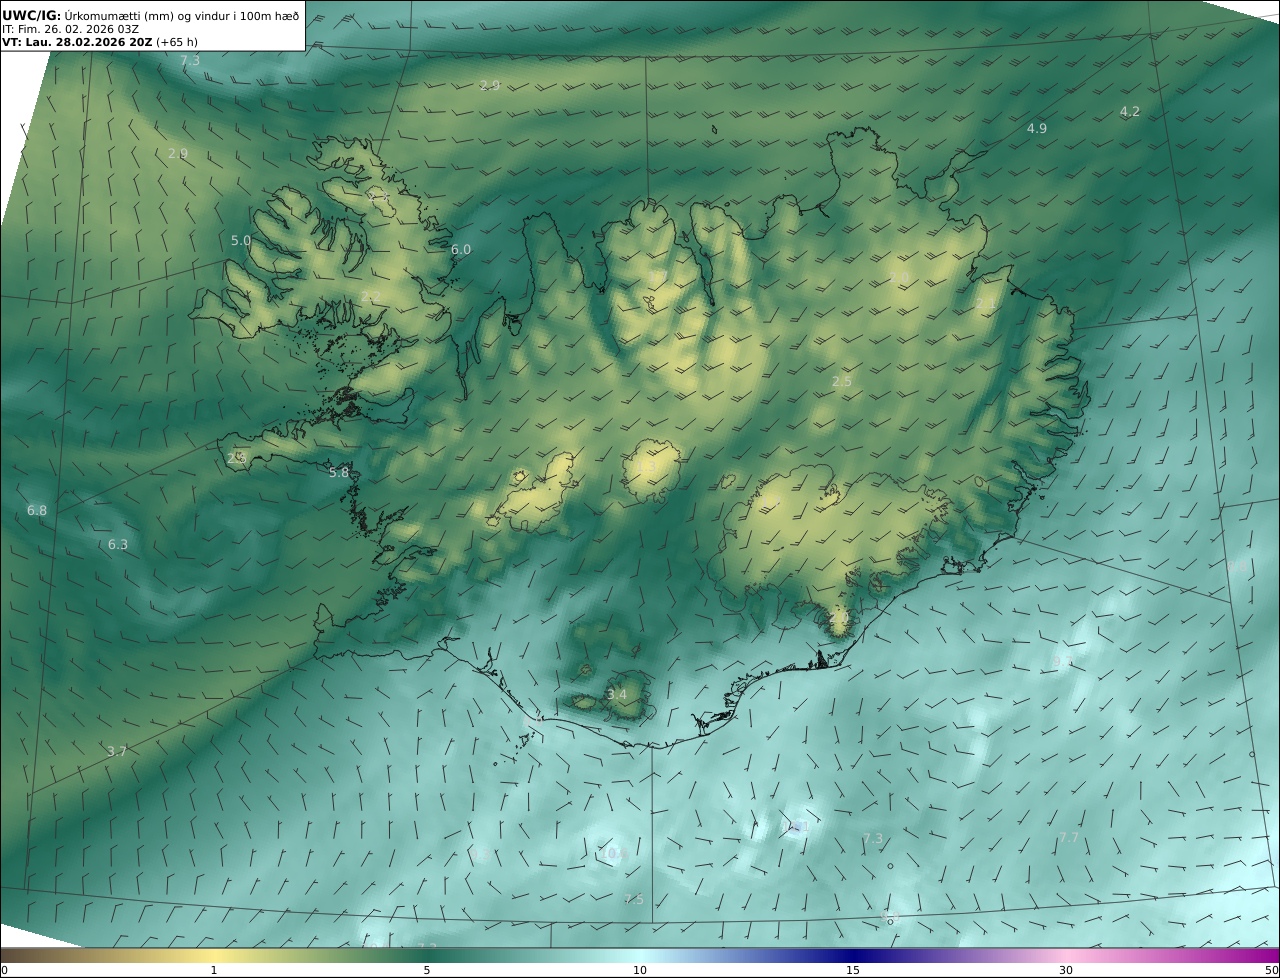Select 'Úrkomumætti (mm) og vindur í 100m hæð' caption
This screenshot has height=978, width=1280.
pos(182,15)
